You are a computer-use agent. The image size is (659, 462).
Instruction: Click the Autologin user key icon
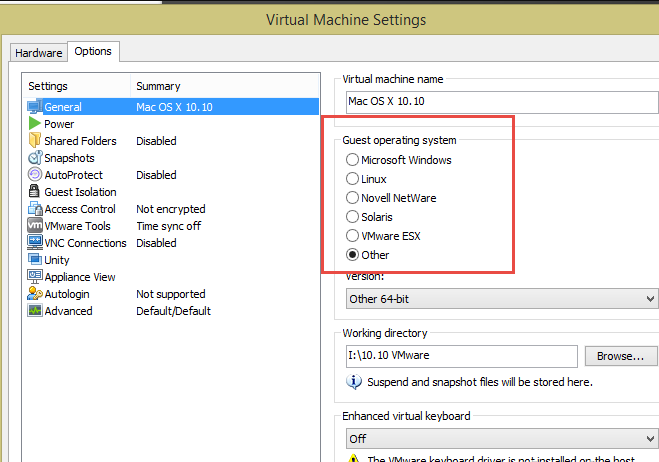35,293
